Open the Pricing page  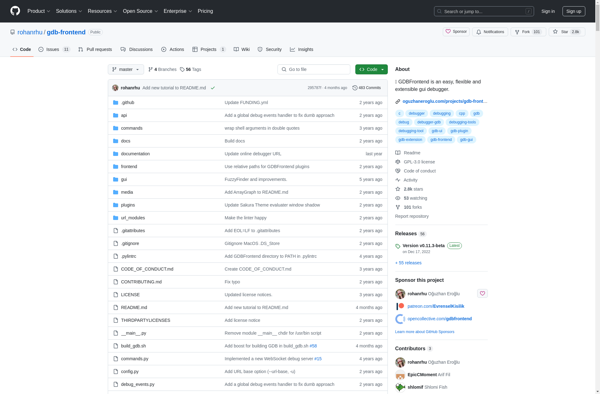pyautogui.click(x=205, y=11)
